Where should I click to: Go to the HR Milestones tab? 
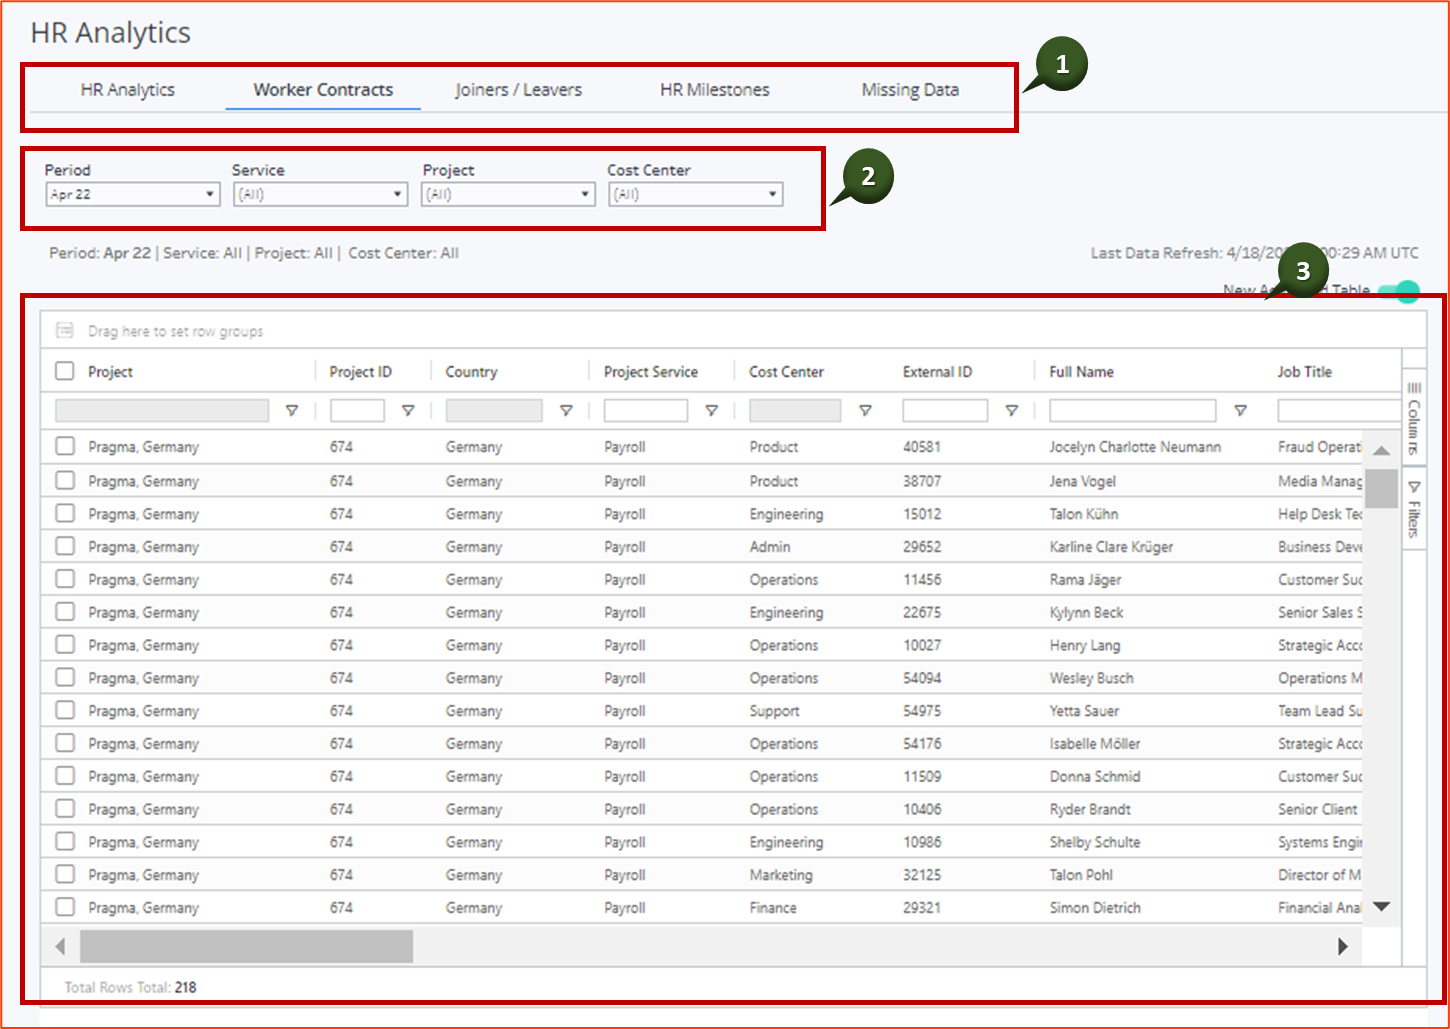[715, 90]
